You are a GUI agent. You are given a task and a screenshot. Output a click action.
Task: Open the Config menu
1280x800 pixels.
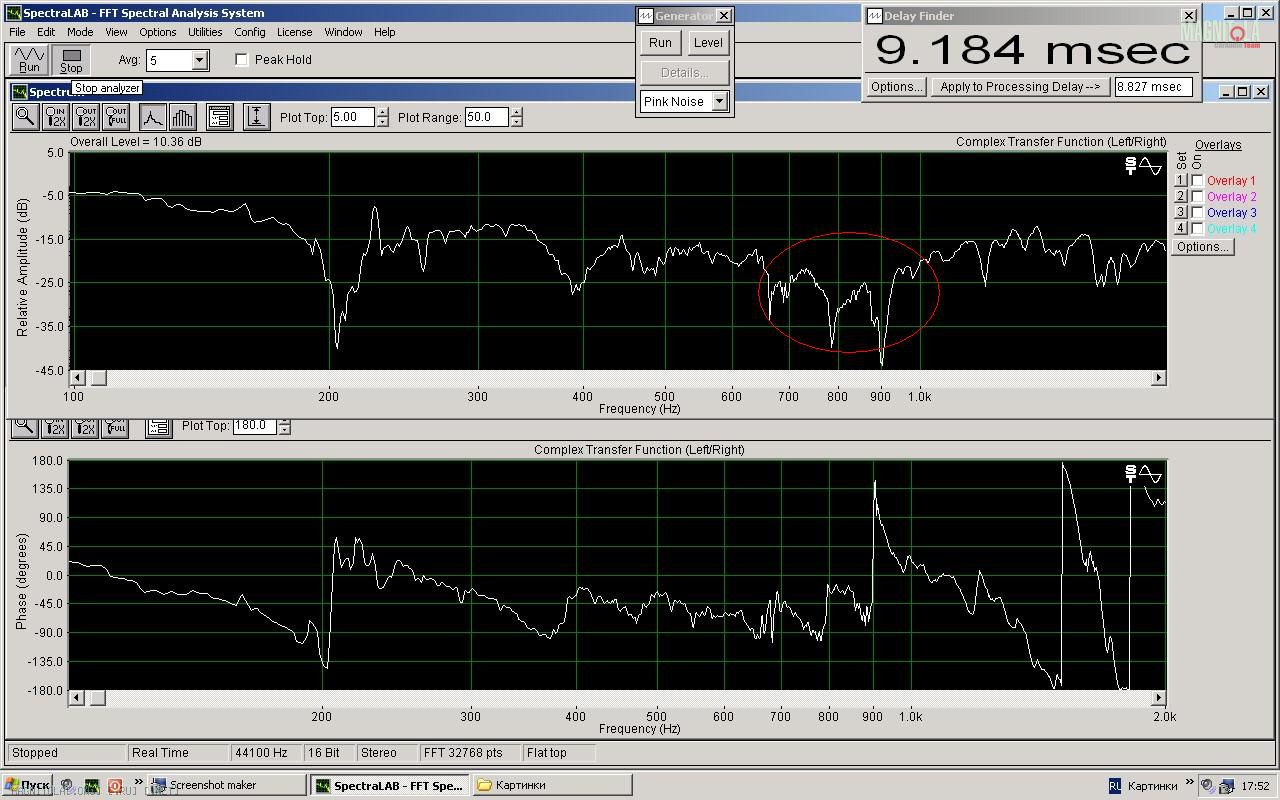coord(249,32)
